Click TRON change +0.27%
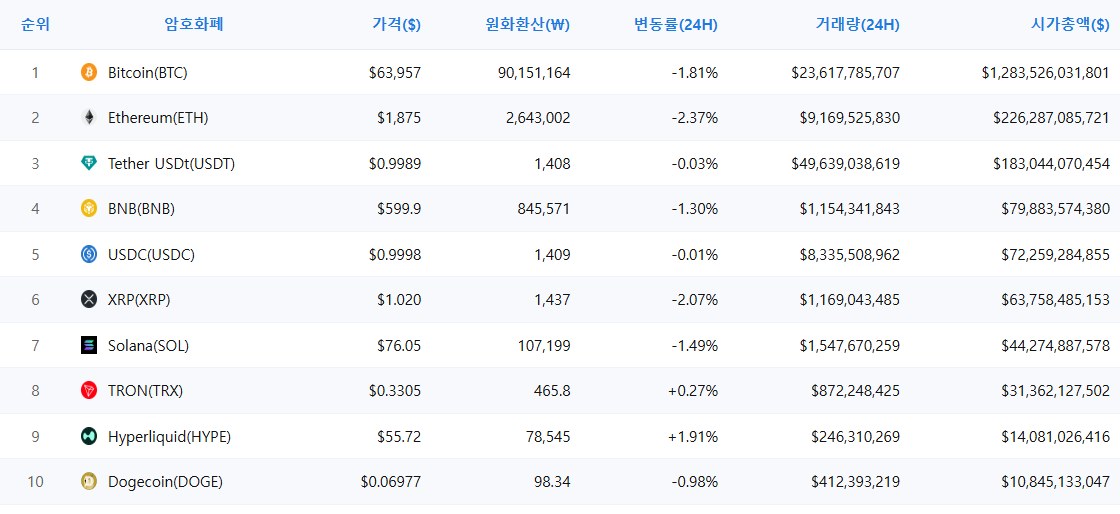 pos(693,390)
